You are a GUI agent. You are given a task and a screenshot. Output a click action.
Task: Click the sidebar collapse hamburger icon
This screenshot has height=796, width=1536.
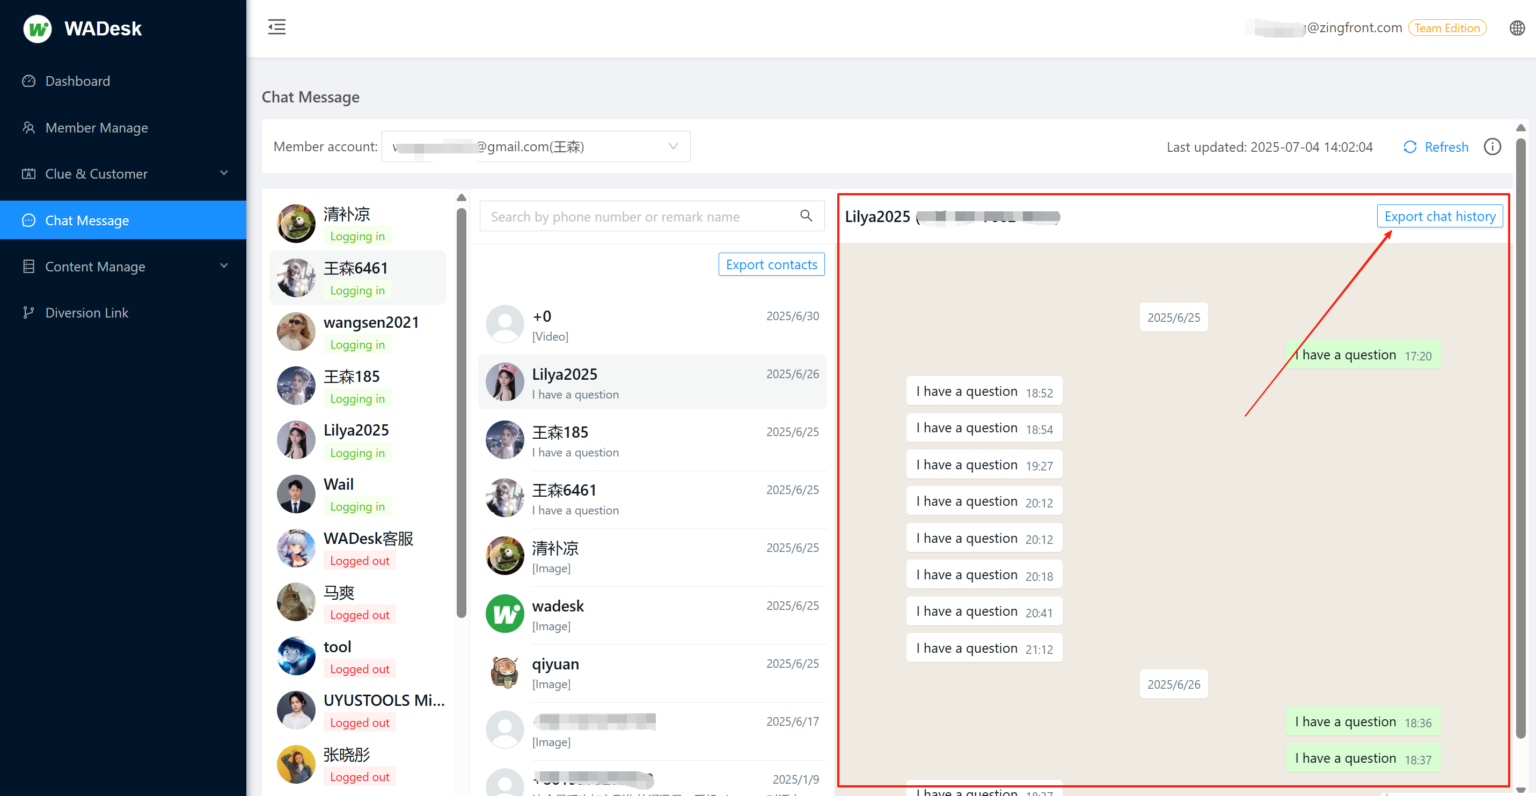click(277, 27)
